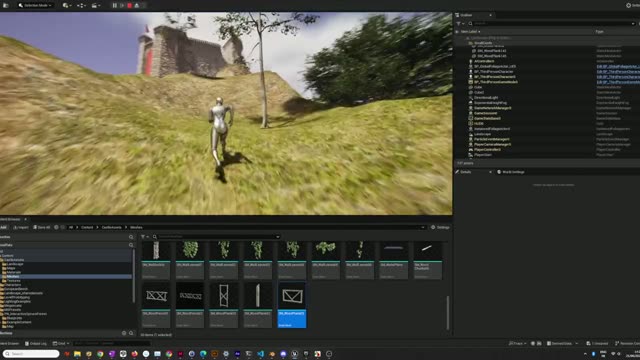
Task: Select HUD actor in Outliner
Action: [478, 124]
